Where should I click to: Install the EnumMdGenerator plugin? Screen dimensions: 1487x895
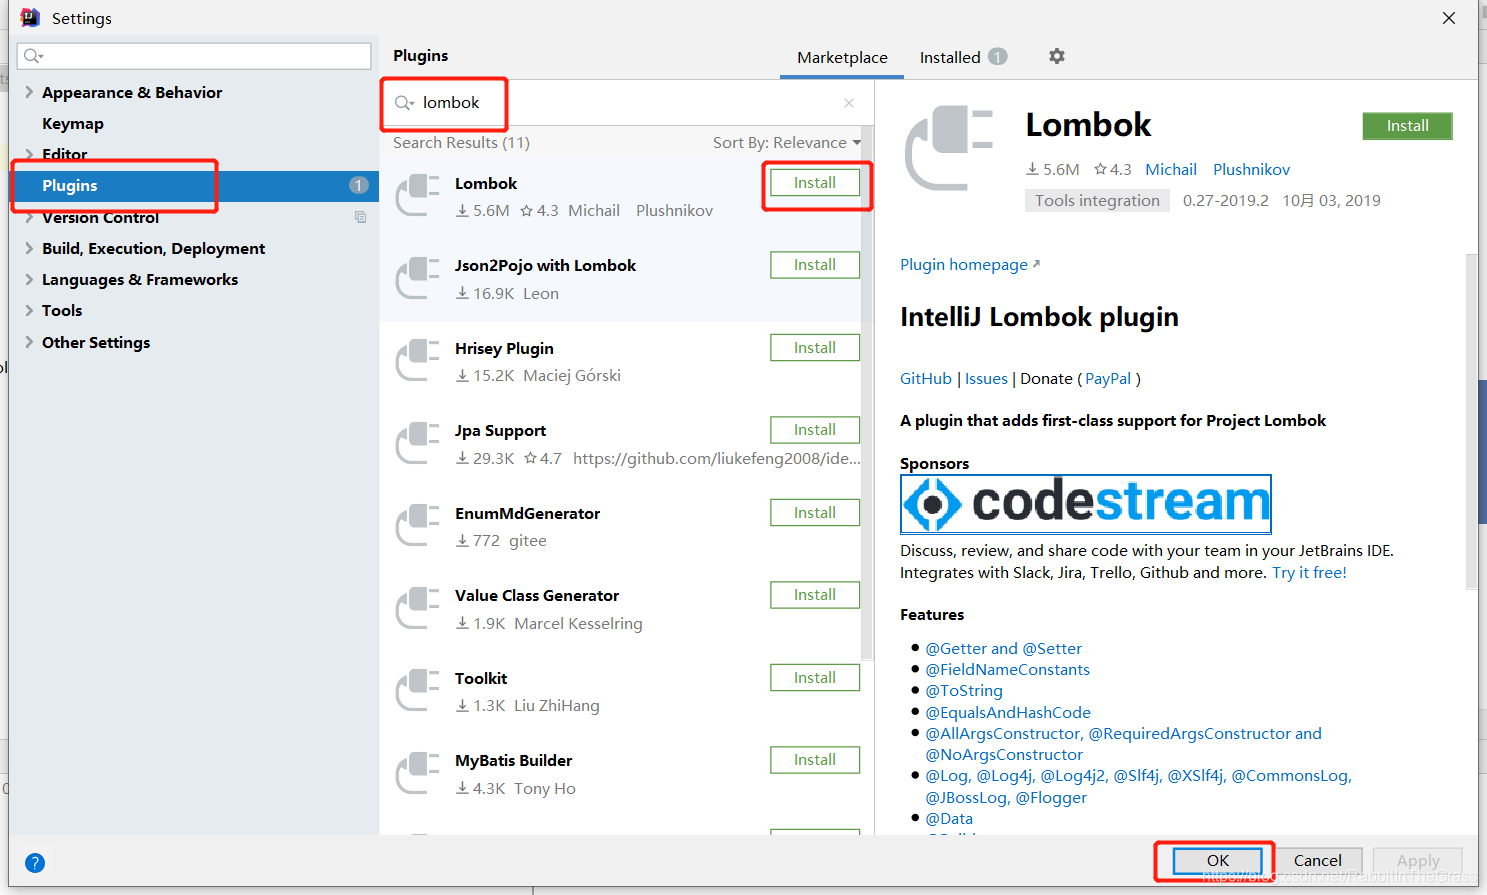click(x=815, y=513)
